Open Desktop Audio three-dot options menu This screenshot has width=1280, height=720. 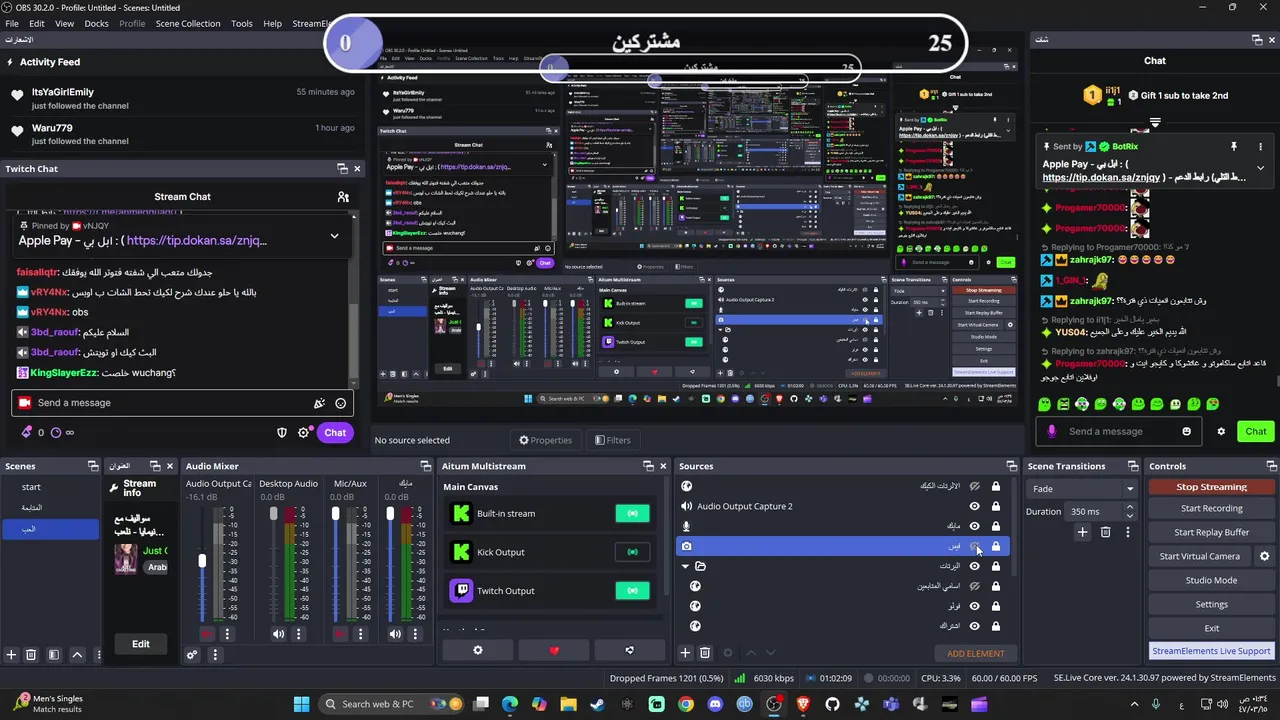[x=298, y=634]
